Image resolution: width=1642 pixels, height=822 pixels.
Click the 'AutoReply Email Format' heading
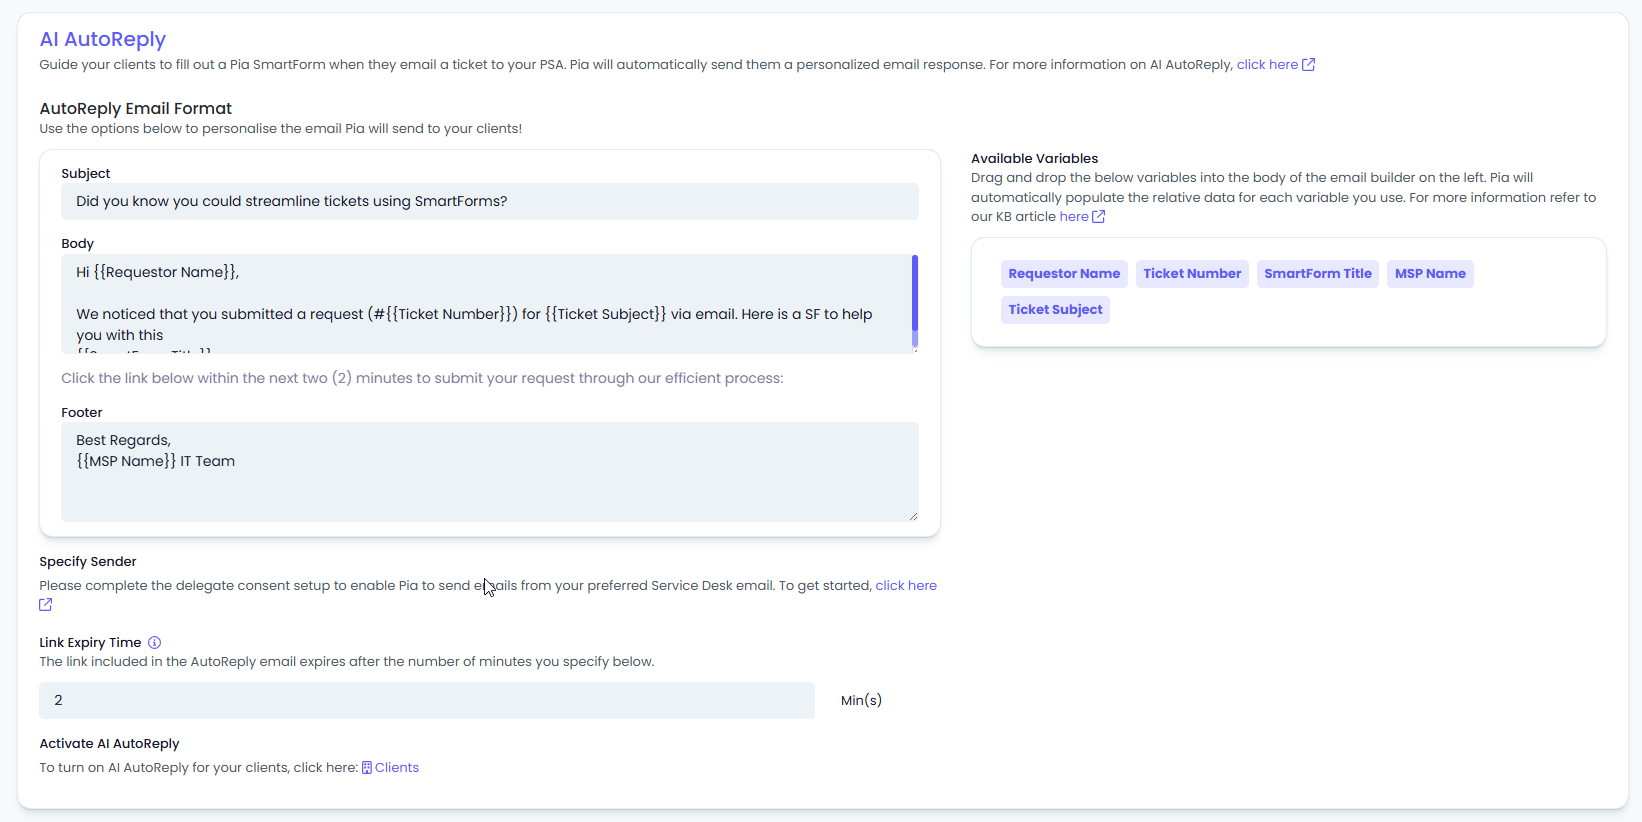pos(136,108)
